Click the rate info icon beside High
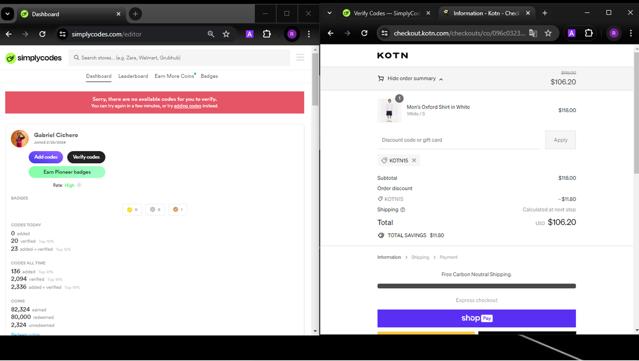Screen dimensions: 639x361 tap(79, 185)
